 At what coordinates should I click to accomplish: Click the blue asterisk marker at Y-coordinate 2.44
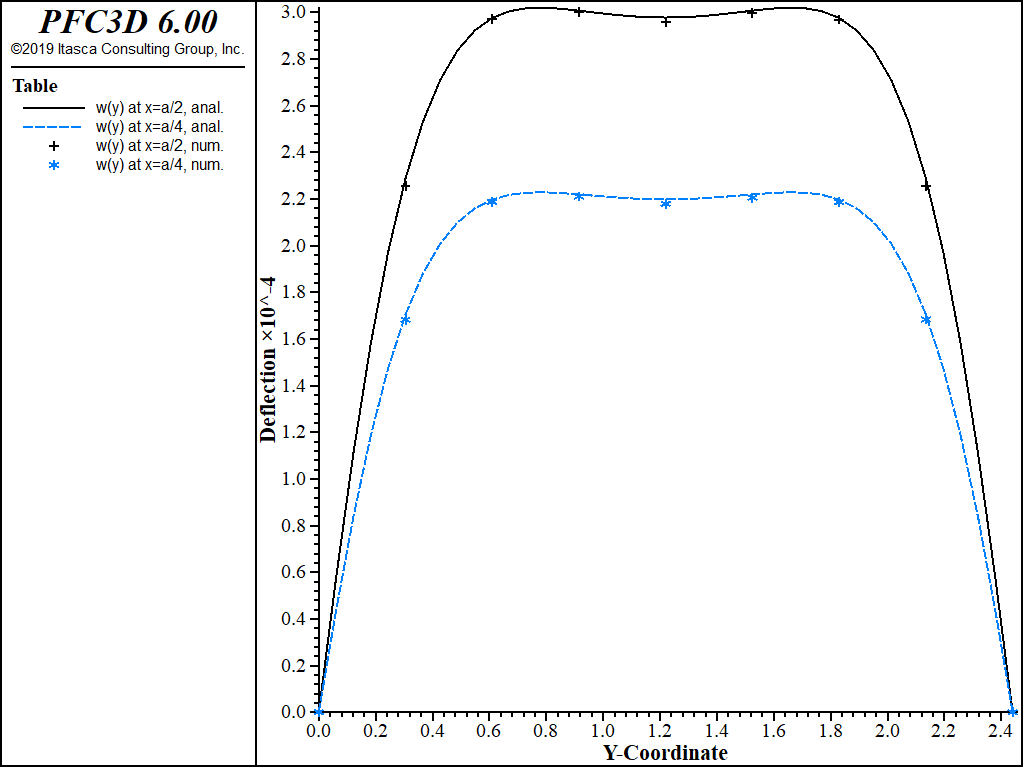tap(1013, 712)
